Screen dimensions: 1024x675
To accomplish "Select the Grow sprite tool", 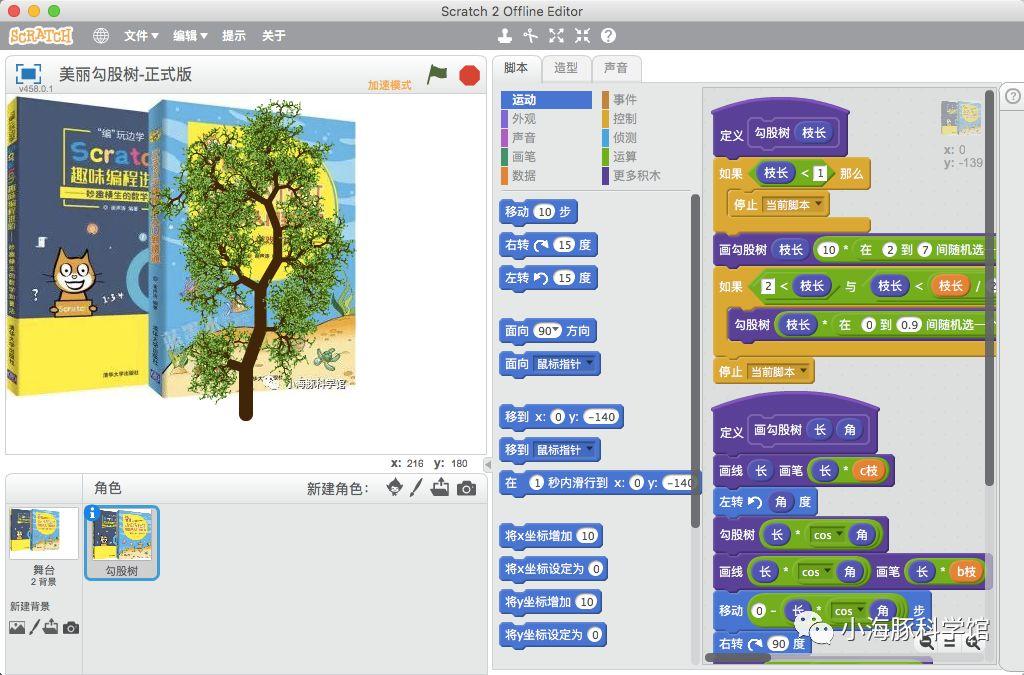I will click(556, 35).
